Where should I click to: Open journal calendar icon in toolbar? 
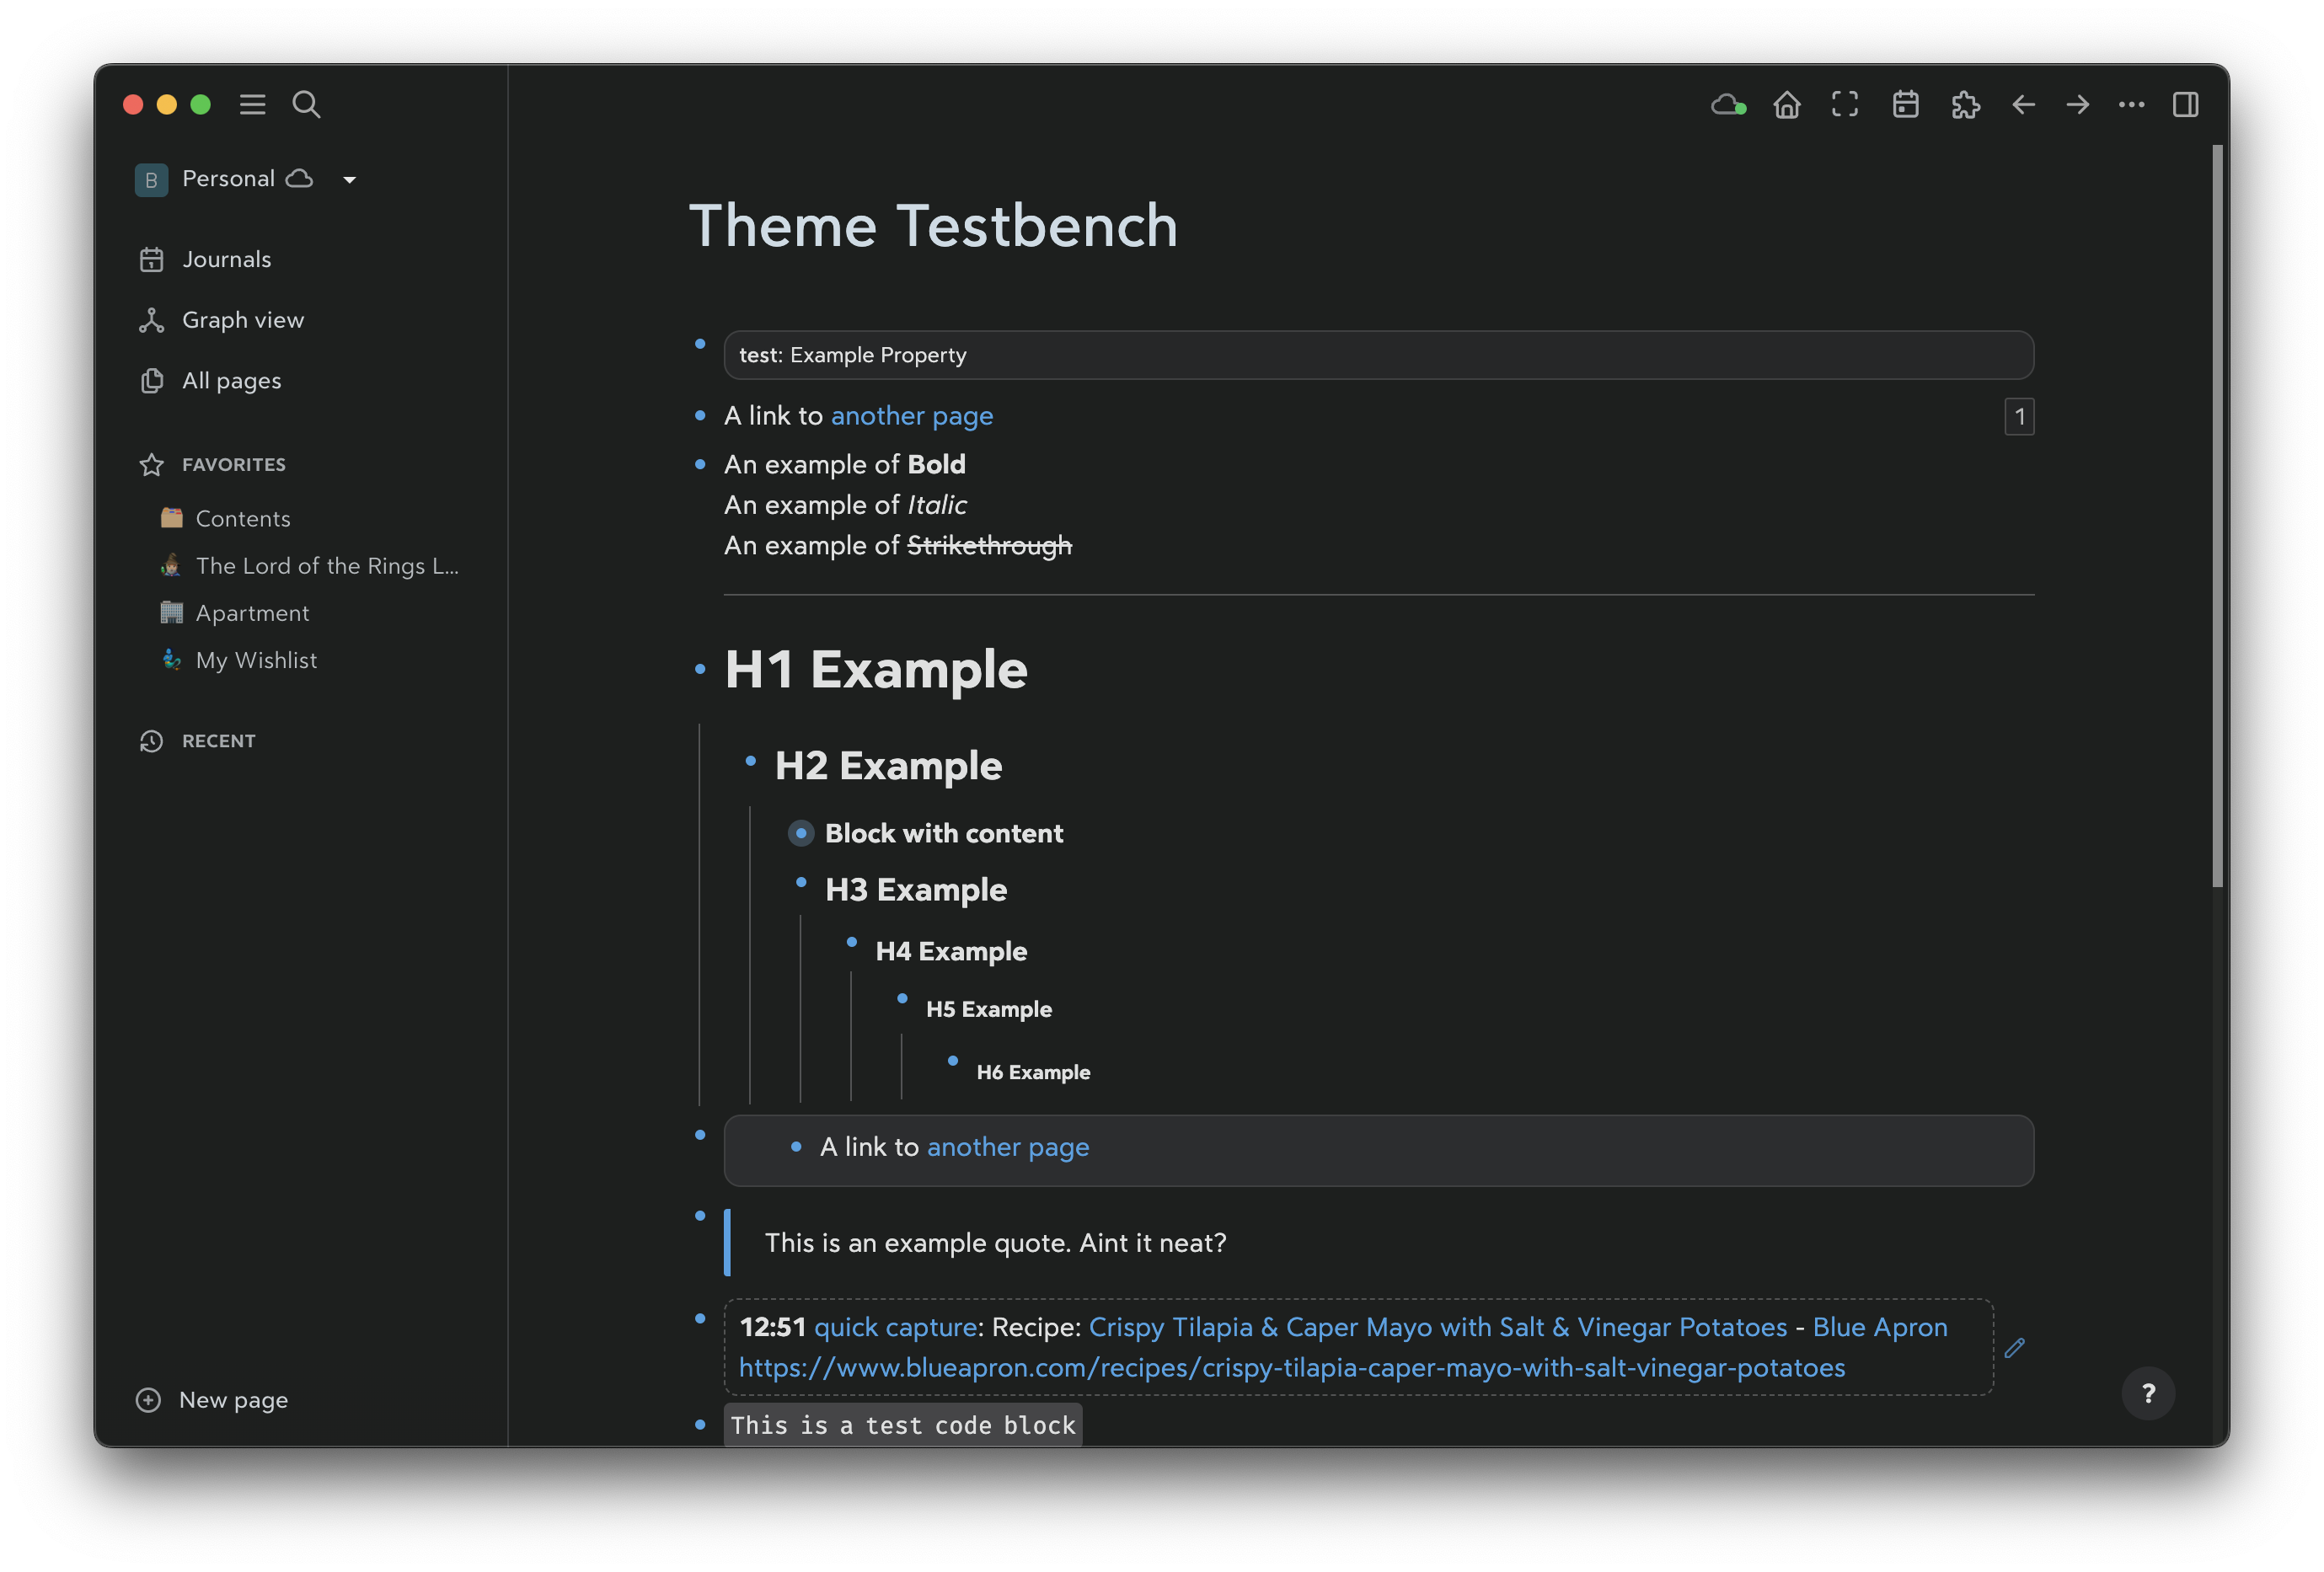click(x=1905, y=105)
